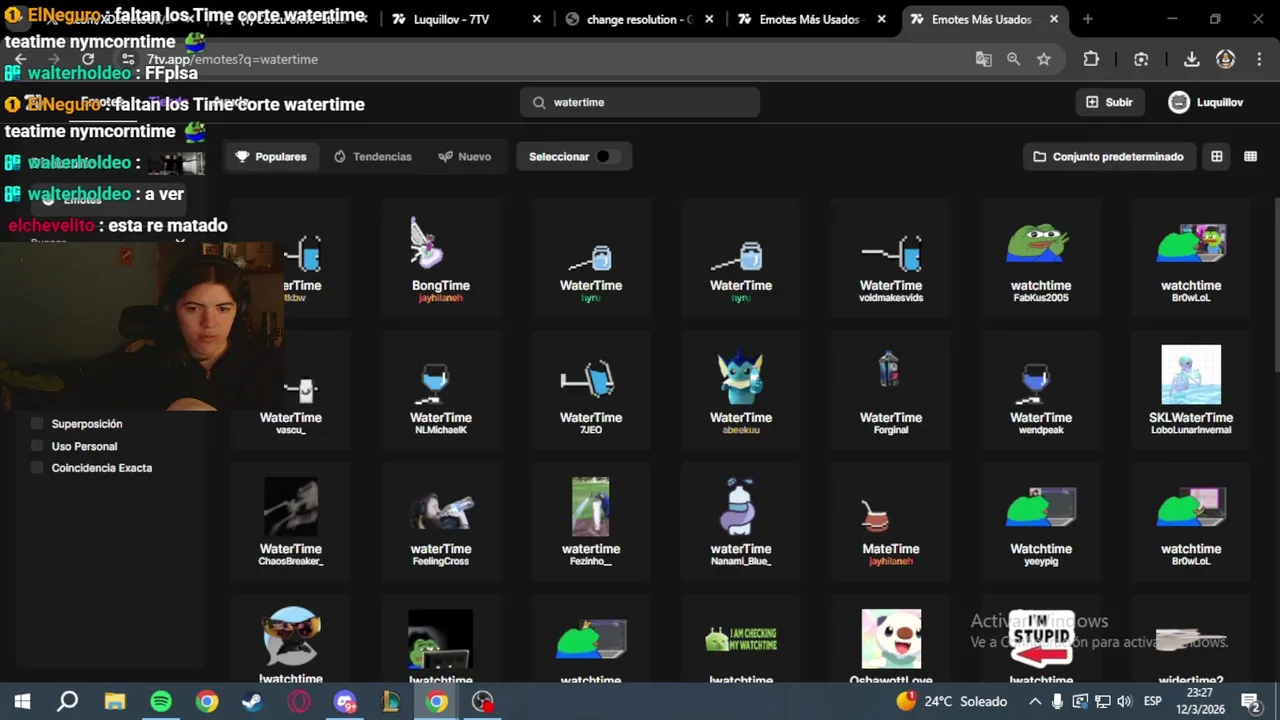Open the watertime emote by Fezinho_
This screenshot has width=1280, height=720.
pos(591,521)
